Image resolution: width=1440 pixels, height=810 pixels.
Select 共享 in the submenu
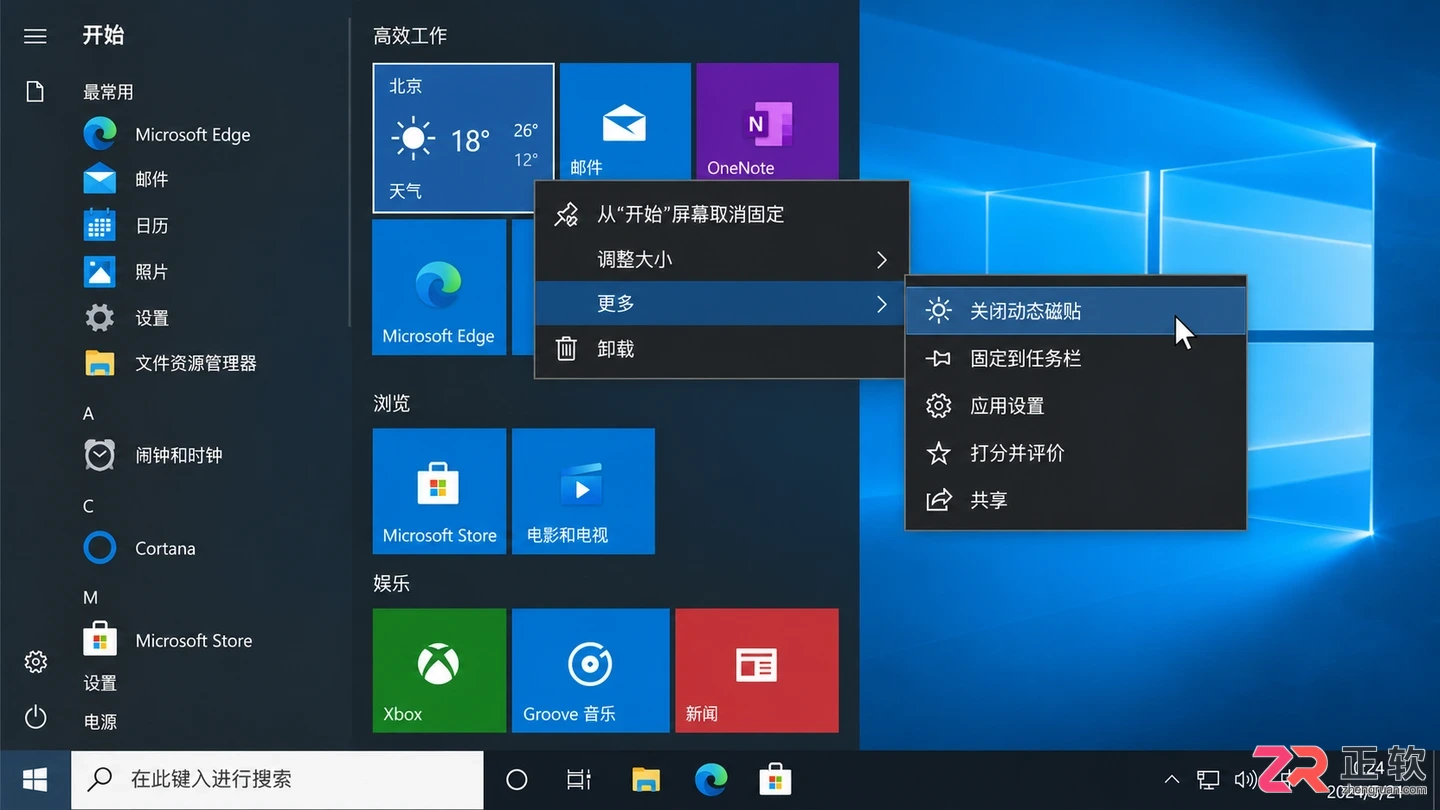[1076, 500]
